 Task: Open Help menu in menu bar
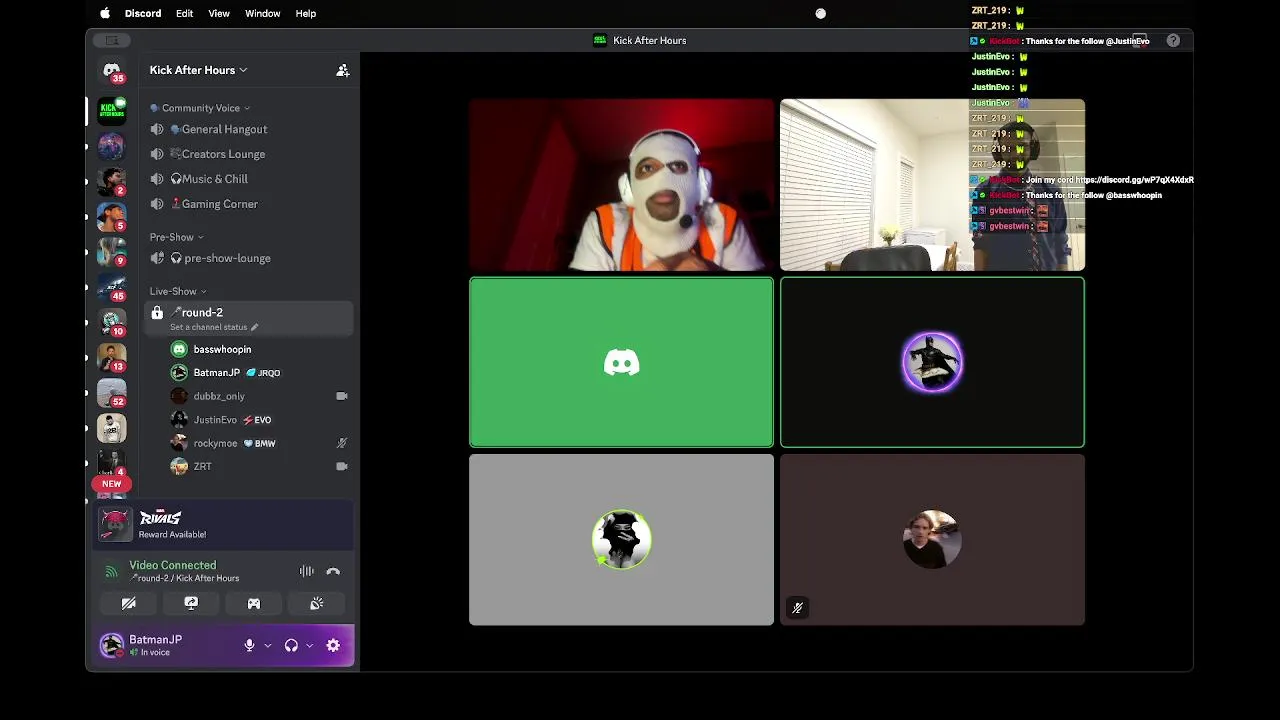pos(306,13)
